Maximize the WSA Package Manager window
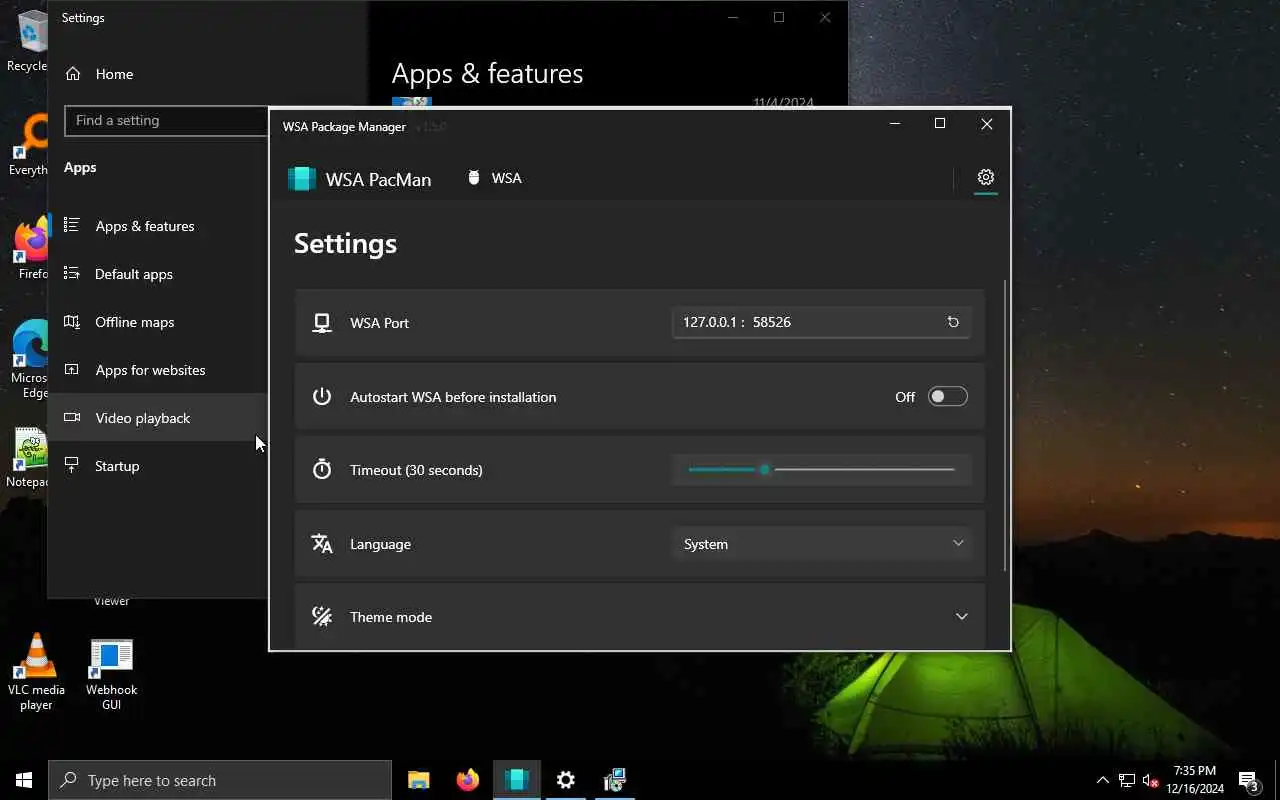Image resolution: width=1280 pixels, height=800 pixels. pos(940,123)
